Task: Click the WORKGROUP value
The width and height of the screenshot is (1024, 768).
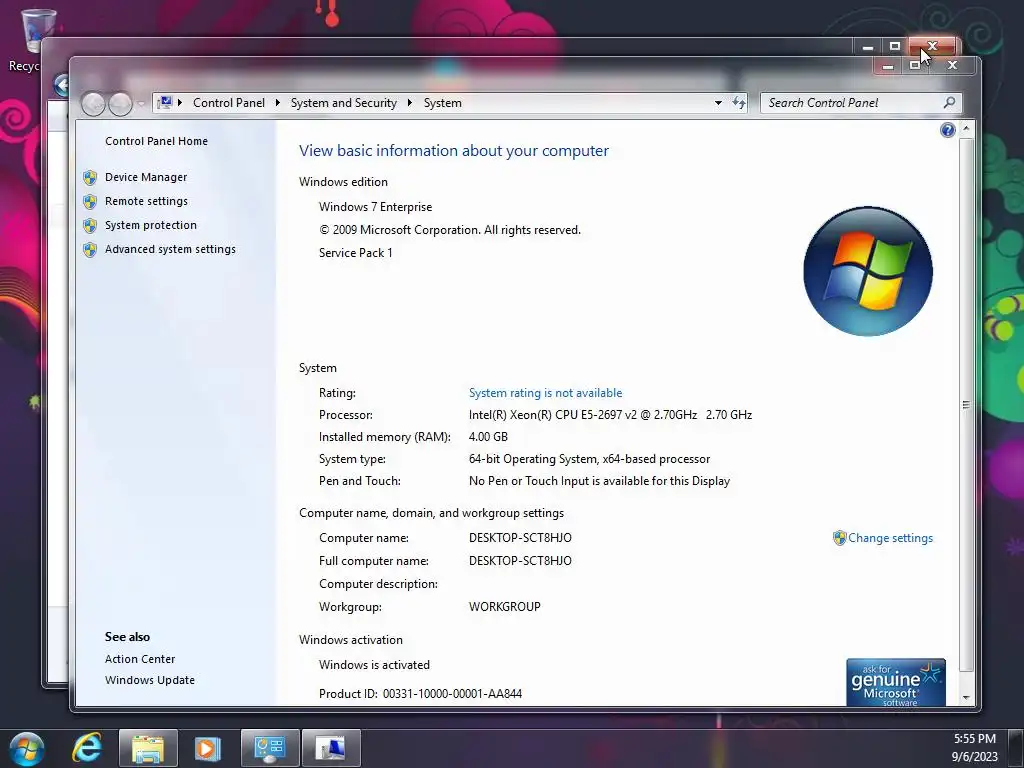Action: click(504, 607)
